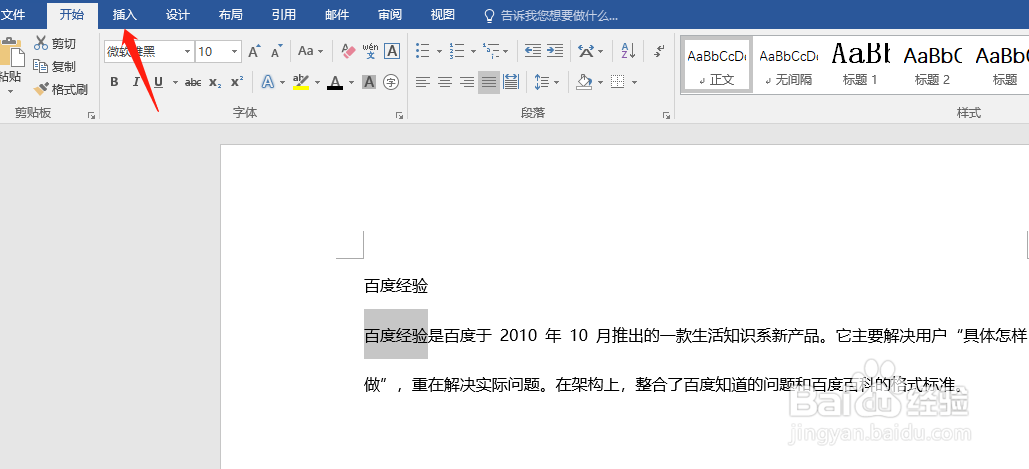Toggle underline formatting
This screenshot has height=469, width=1029.
(158, 82)
